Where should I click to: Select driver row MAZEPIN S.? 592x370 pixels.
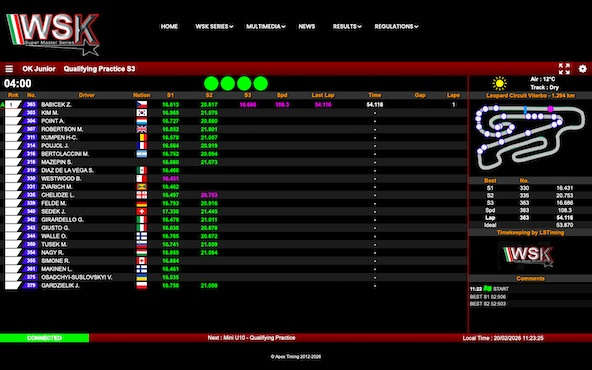coord(234,162)
